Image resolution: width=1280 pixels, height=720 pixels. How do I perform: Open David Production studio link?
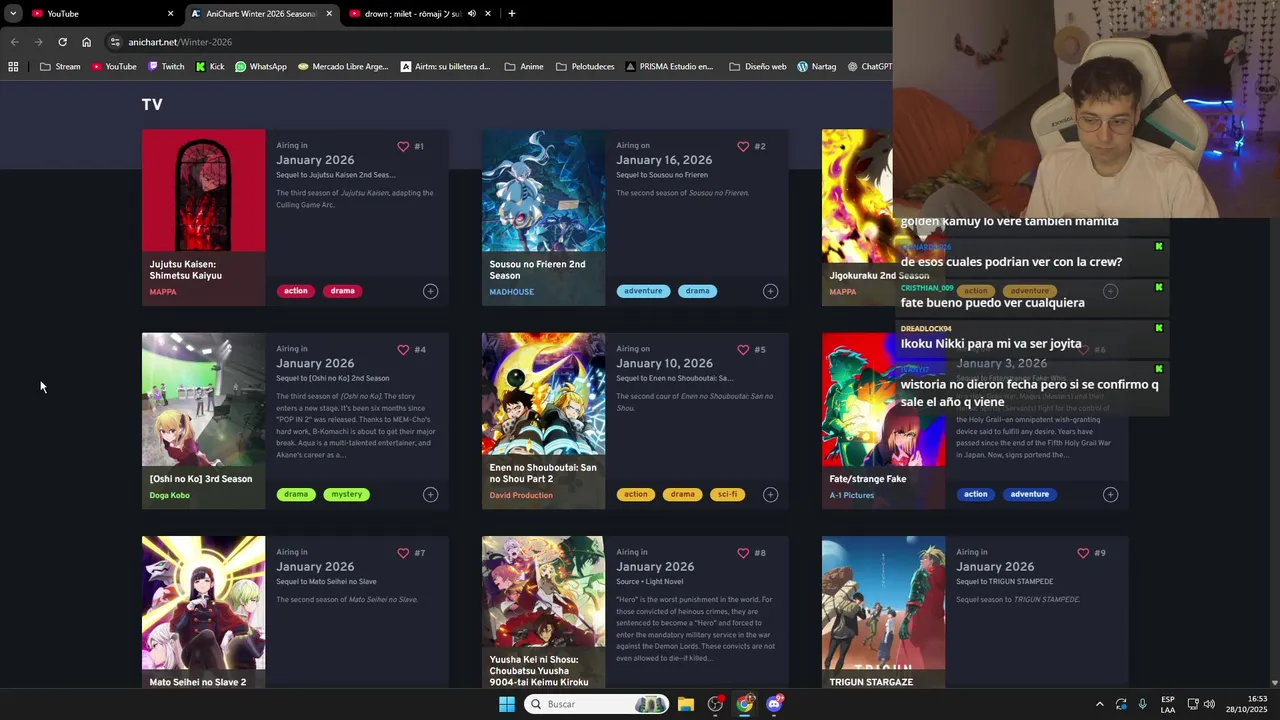[x=521, y=495]
